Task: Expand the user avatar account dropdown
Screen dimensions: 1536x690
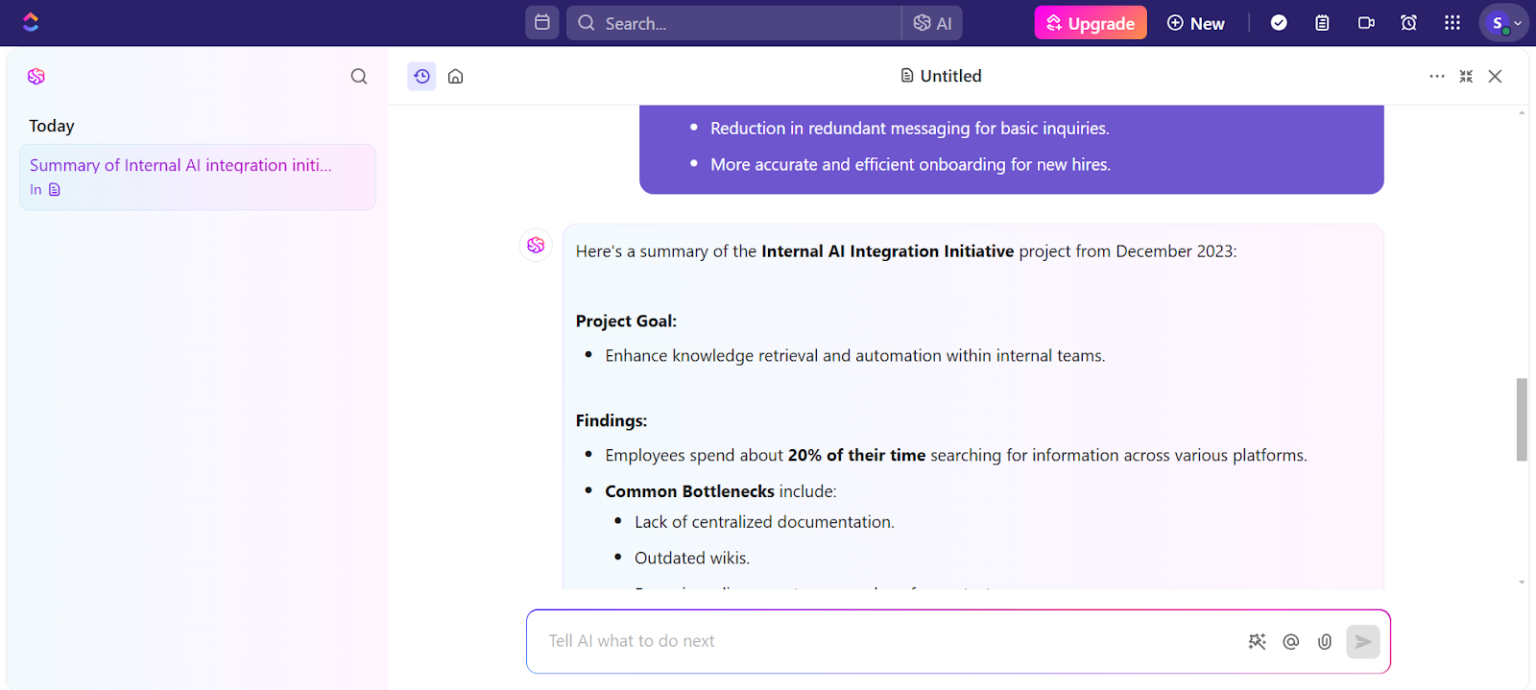Action: click(1503, 23)
